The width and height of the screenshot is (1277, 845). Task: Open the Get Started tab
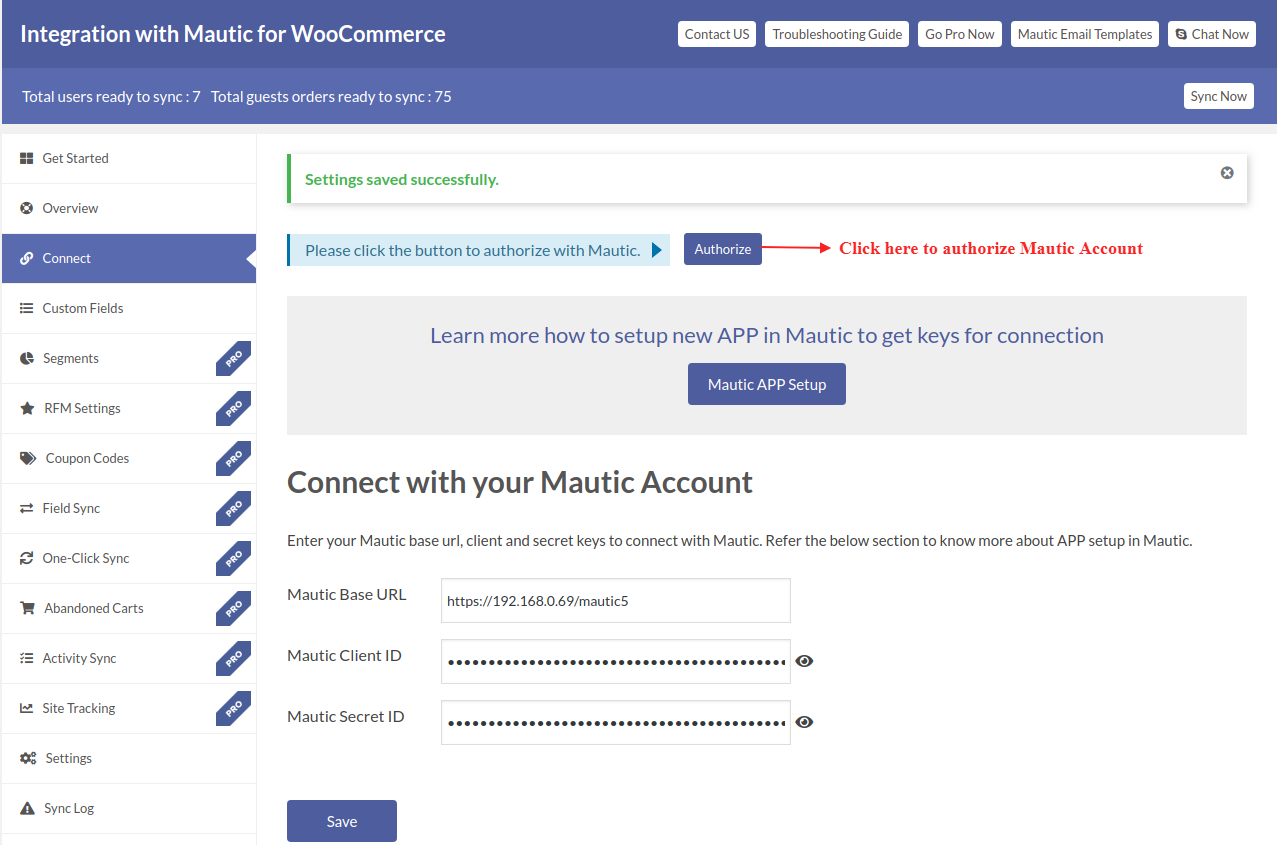click(129, 158)
